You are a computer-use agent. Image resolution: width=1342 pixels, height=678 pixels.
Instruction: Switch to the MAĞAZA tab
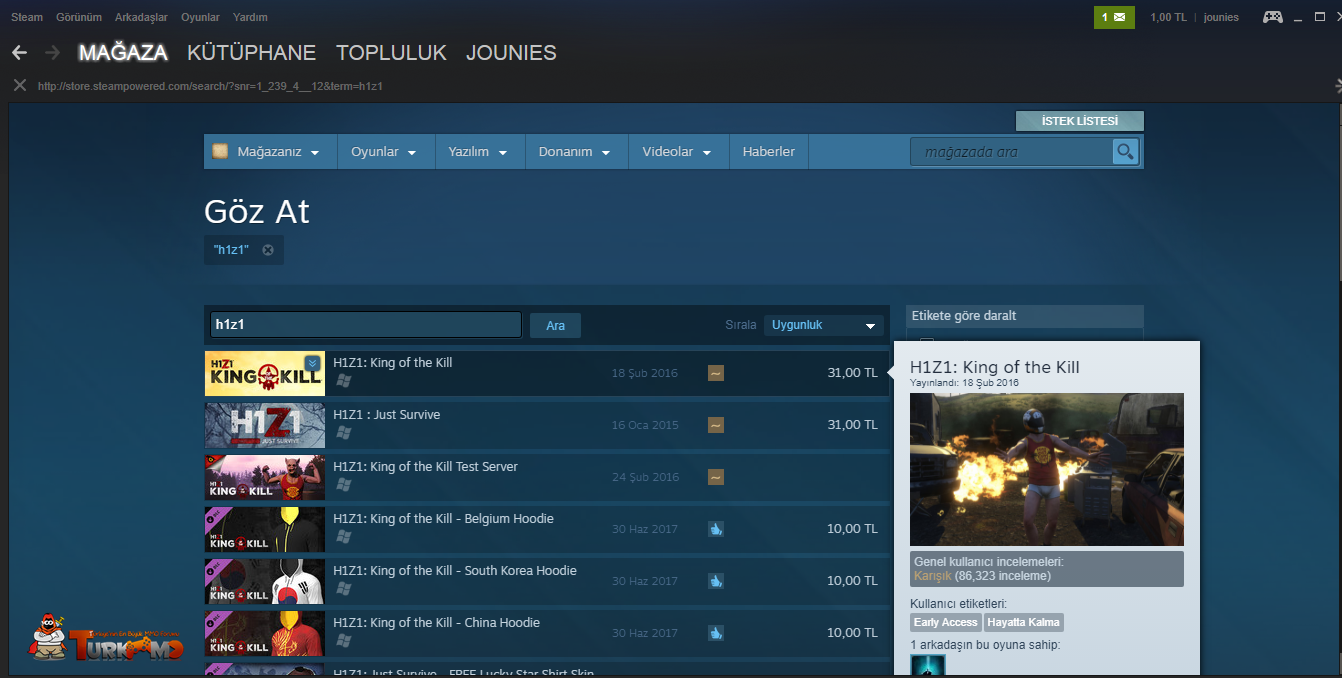[x=123, y=53]
